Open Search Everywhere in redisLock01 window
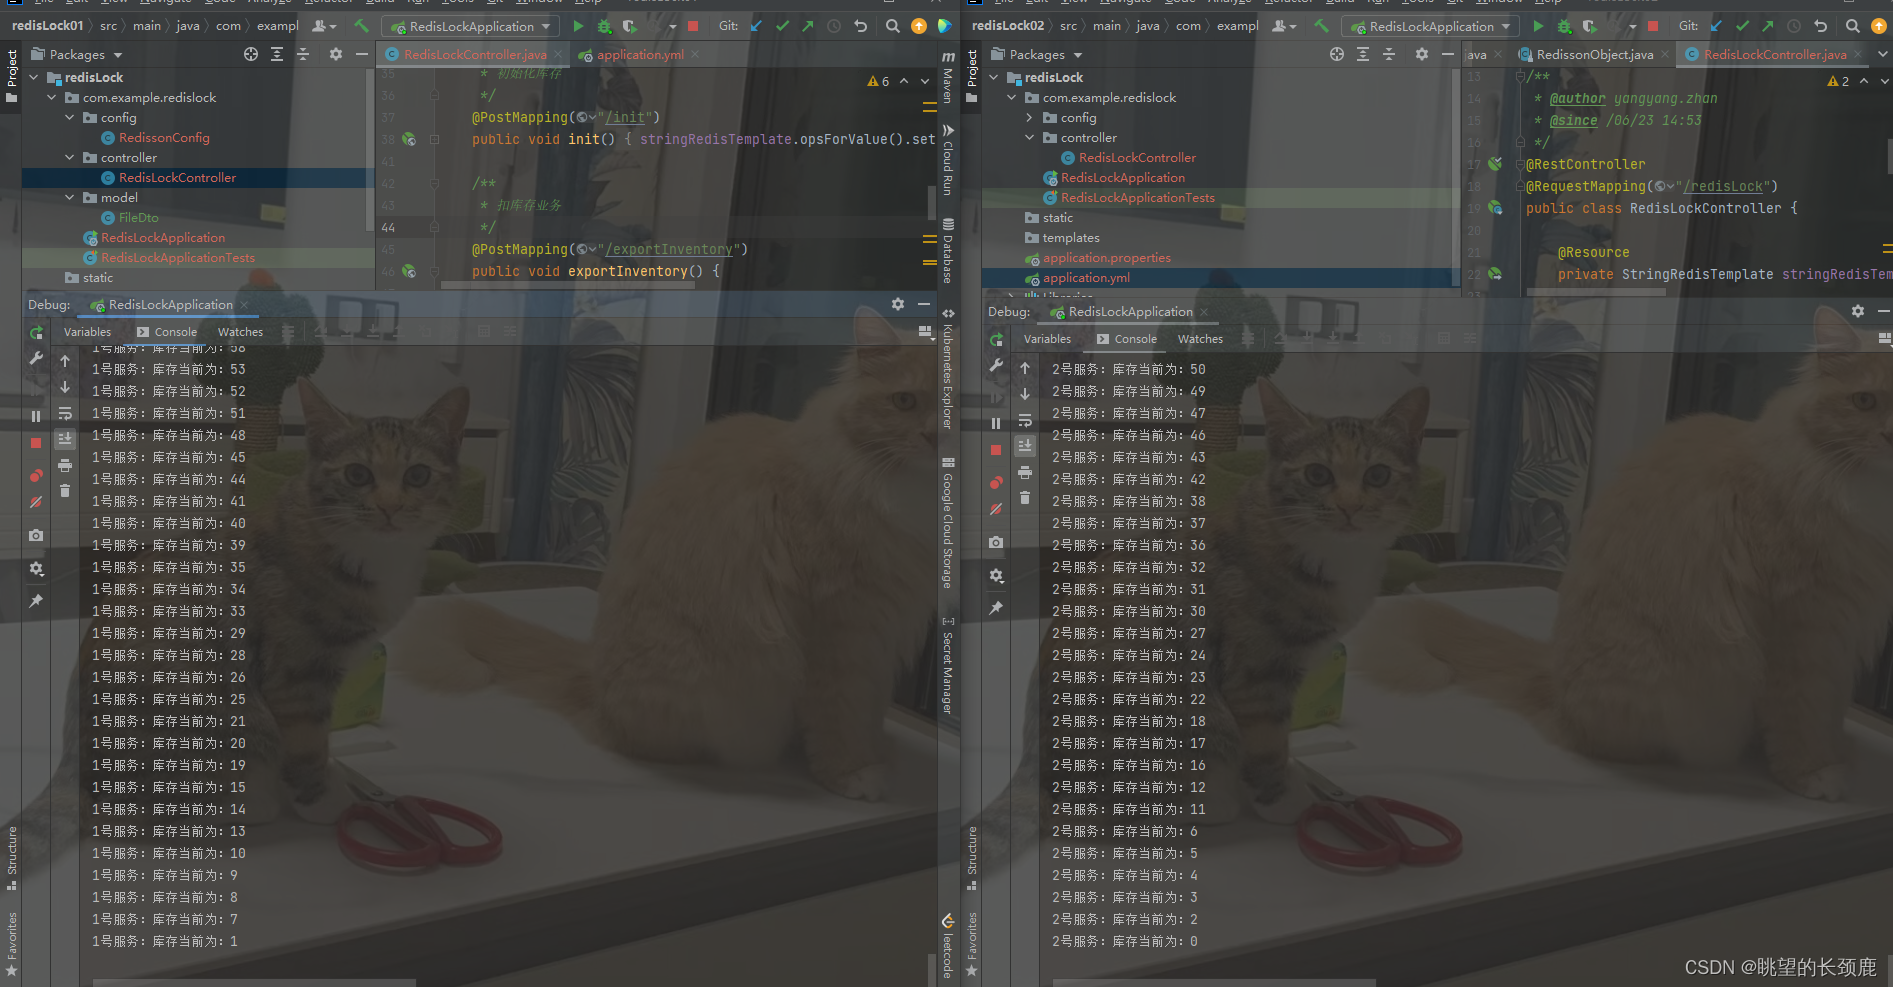1893x987 pixels. [892, 26]
